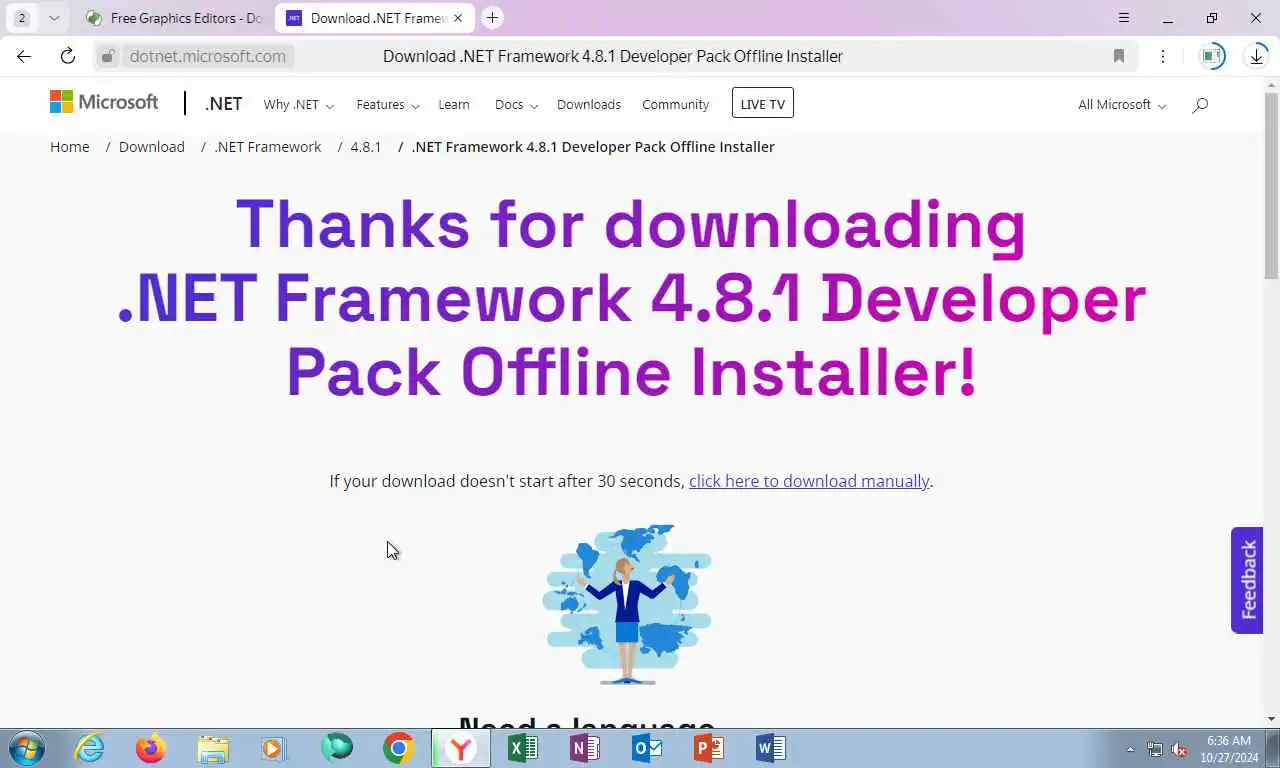Expand the Features menu
This screenshot has width=1280, height=768.
(388, 104)
